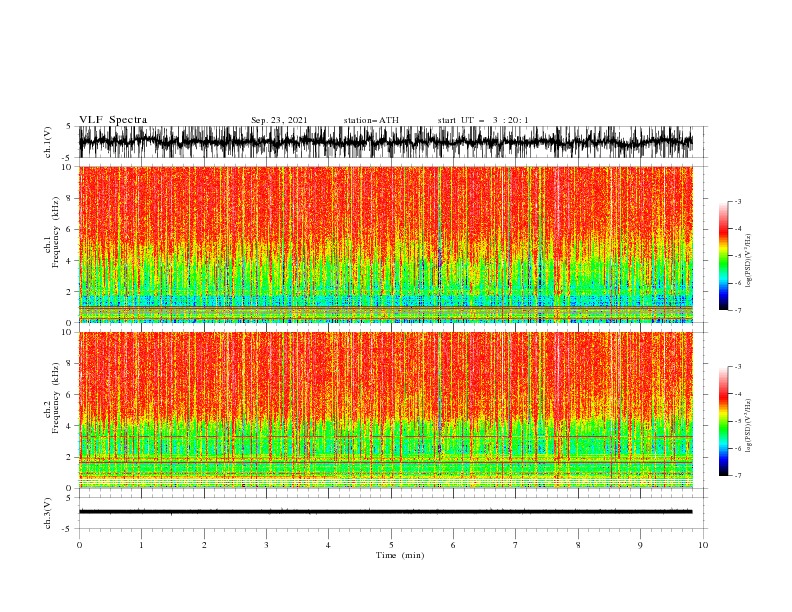
Task: Click the ch.1 spectrogram color bar
Action: tap(723, 256)
